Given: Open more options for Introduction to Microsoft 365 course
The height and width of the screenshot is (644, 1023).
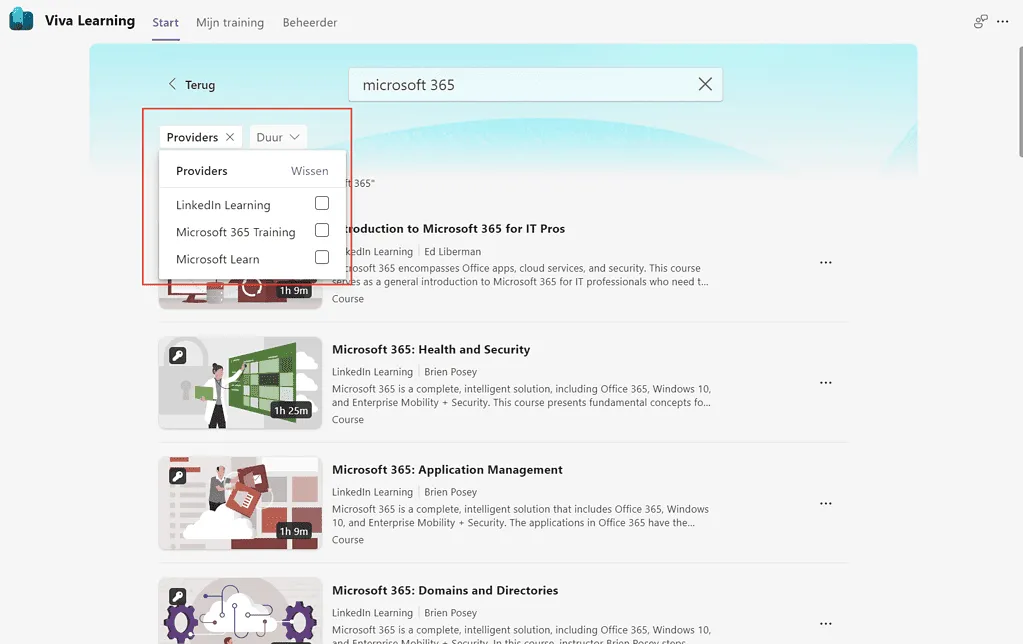Looking at the screenshot, I should (825, 263).
